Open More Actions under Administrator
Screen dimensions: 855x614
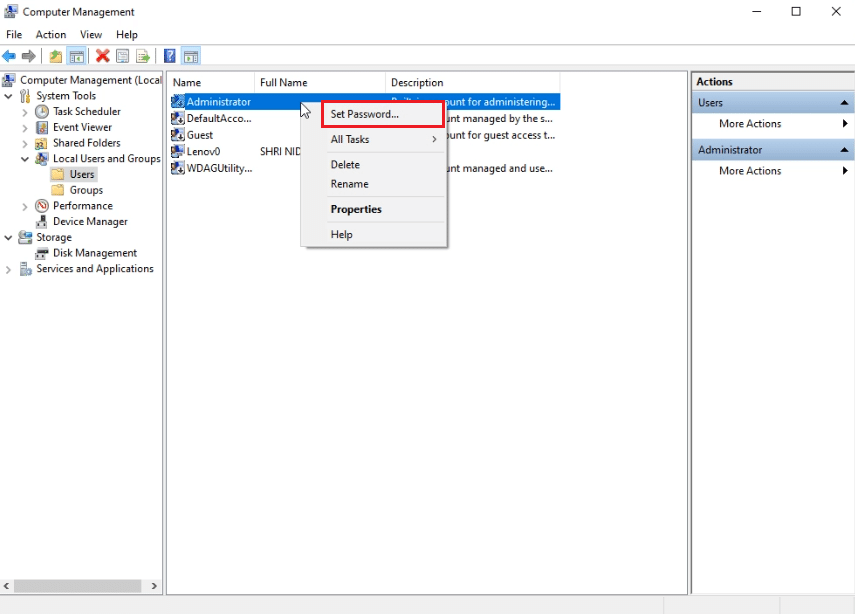pyautogui.click(x=773, y=170)
